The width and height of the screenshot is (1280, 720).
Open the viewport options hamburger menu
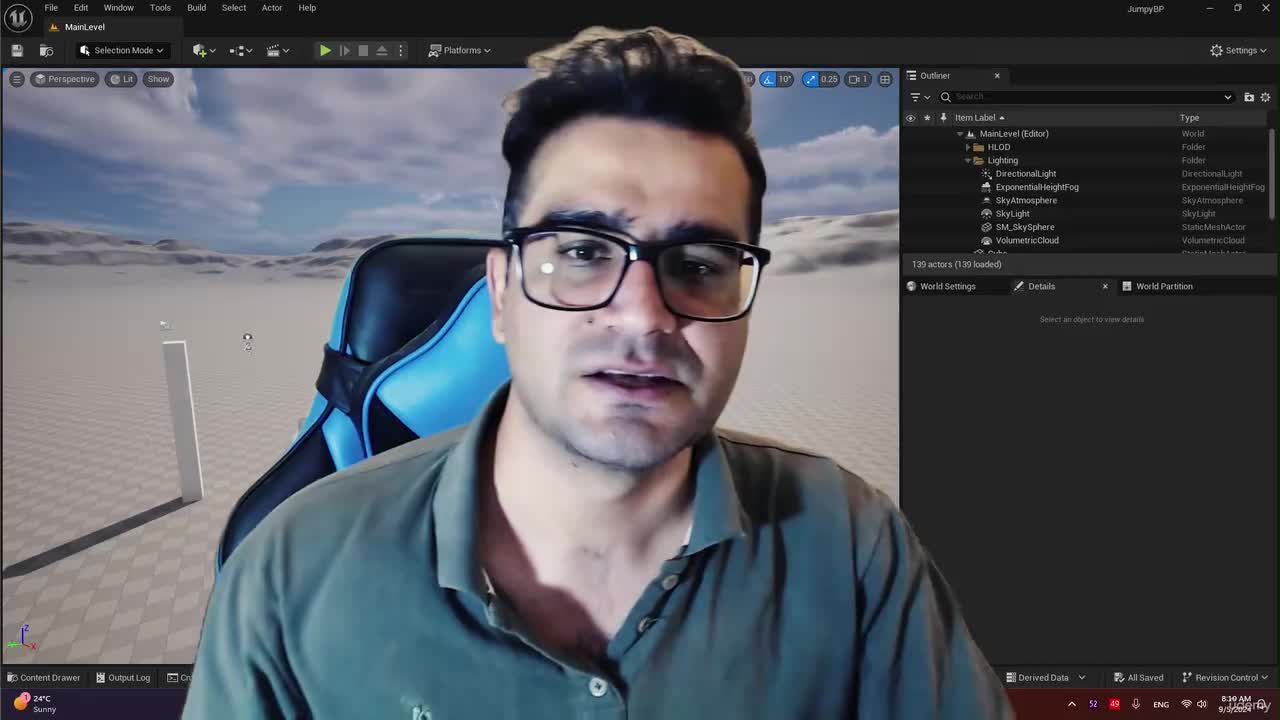pyautogui.click(x=16, y=79)
